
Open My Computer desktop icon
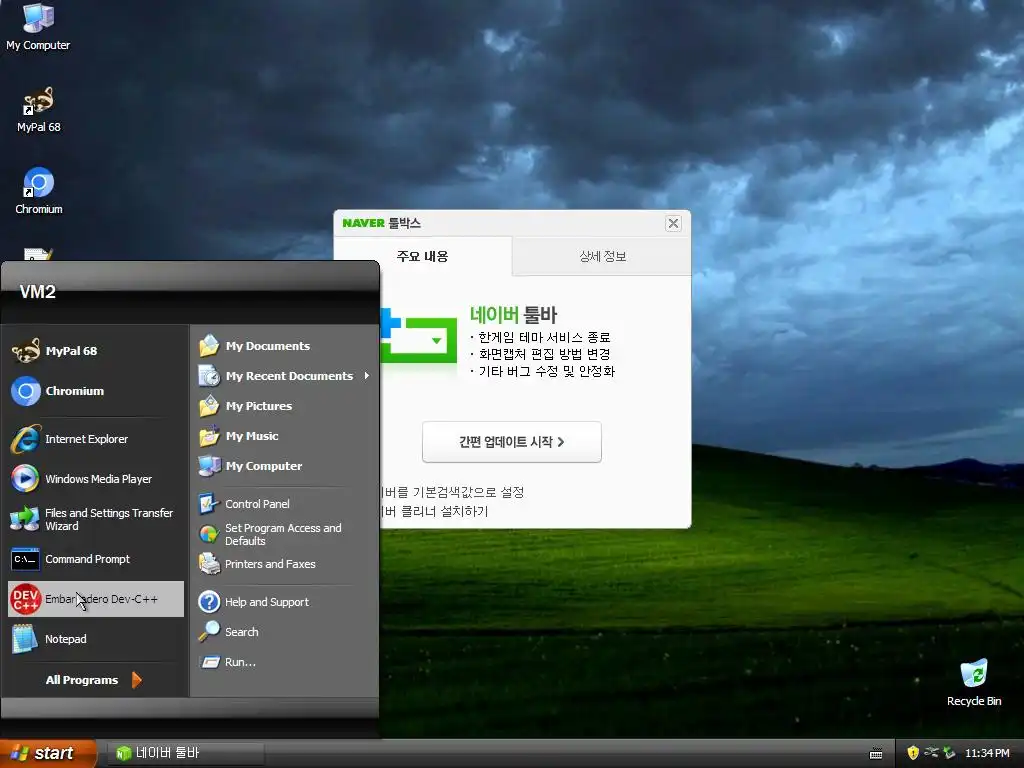click(x=38, y=26)
